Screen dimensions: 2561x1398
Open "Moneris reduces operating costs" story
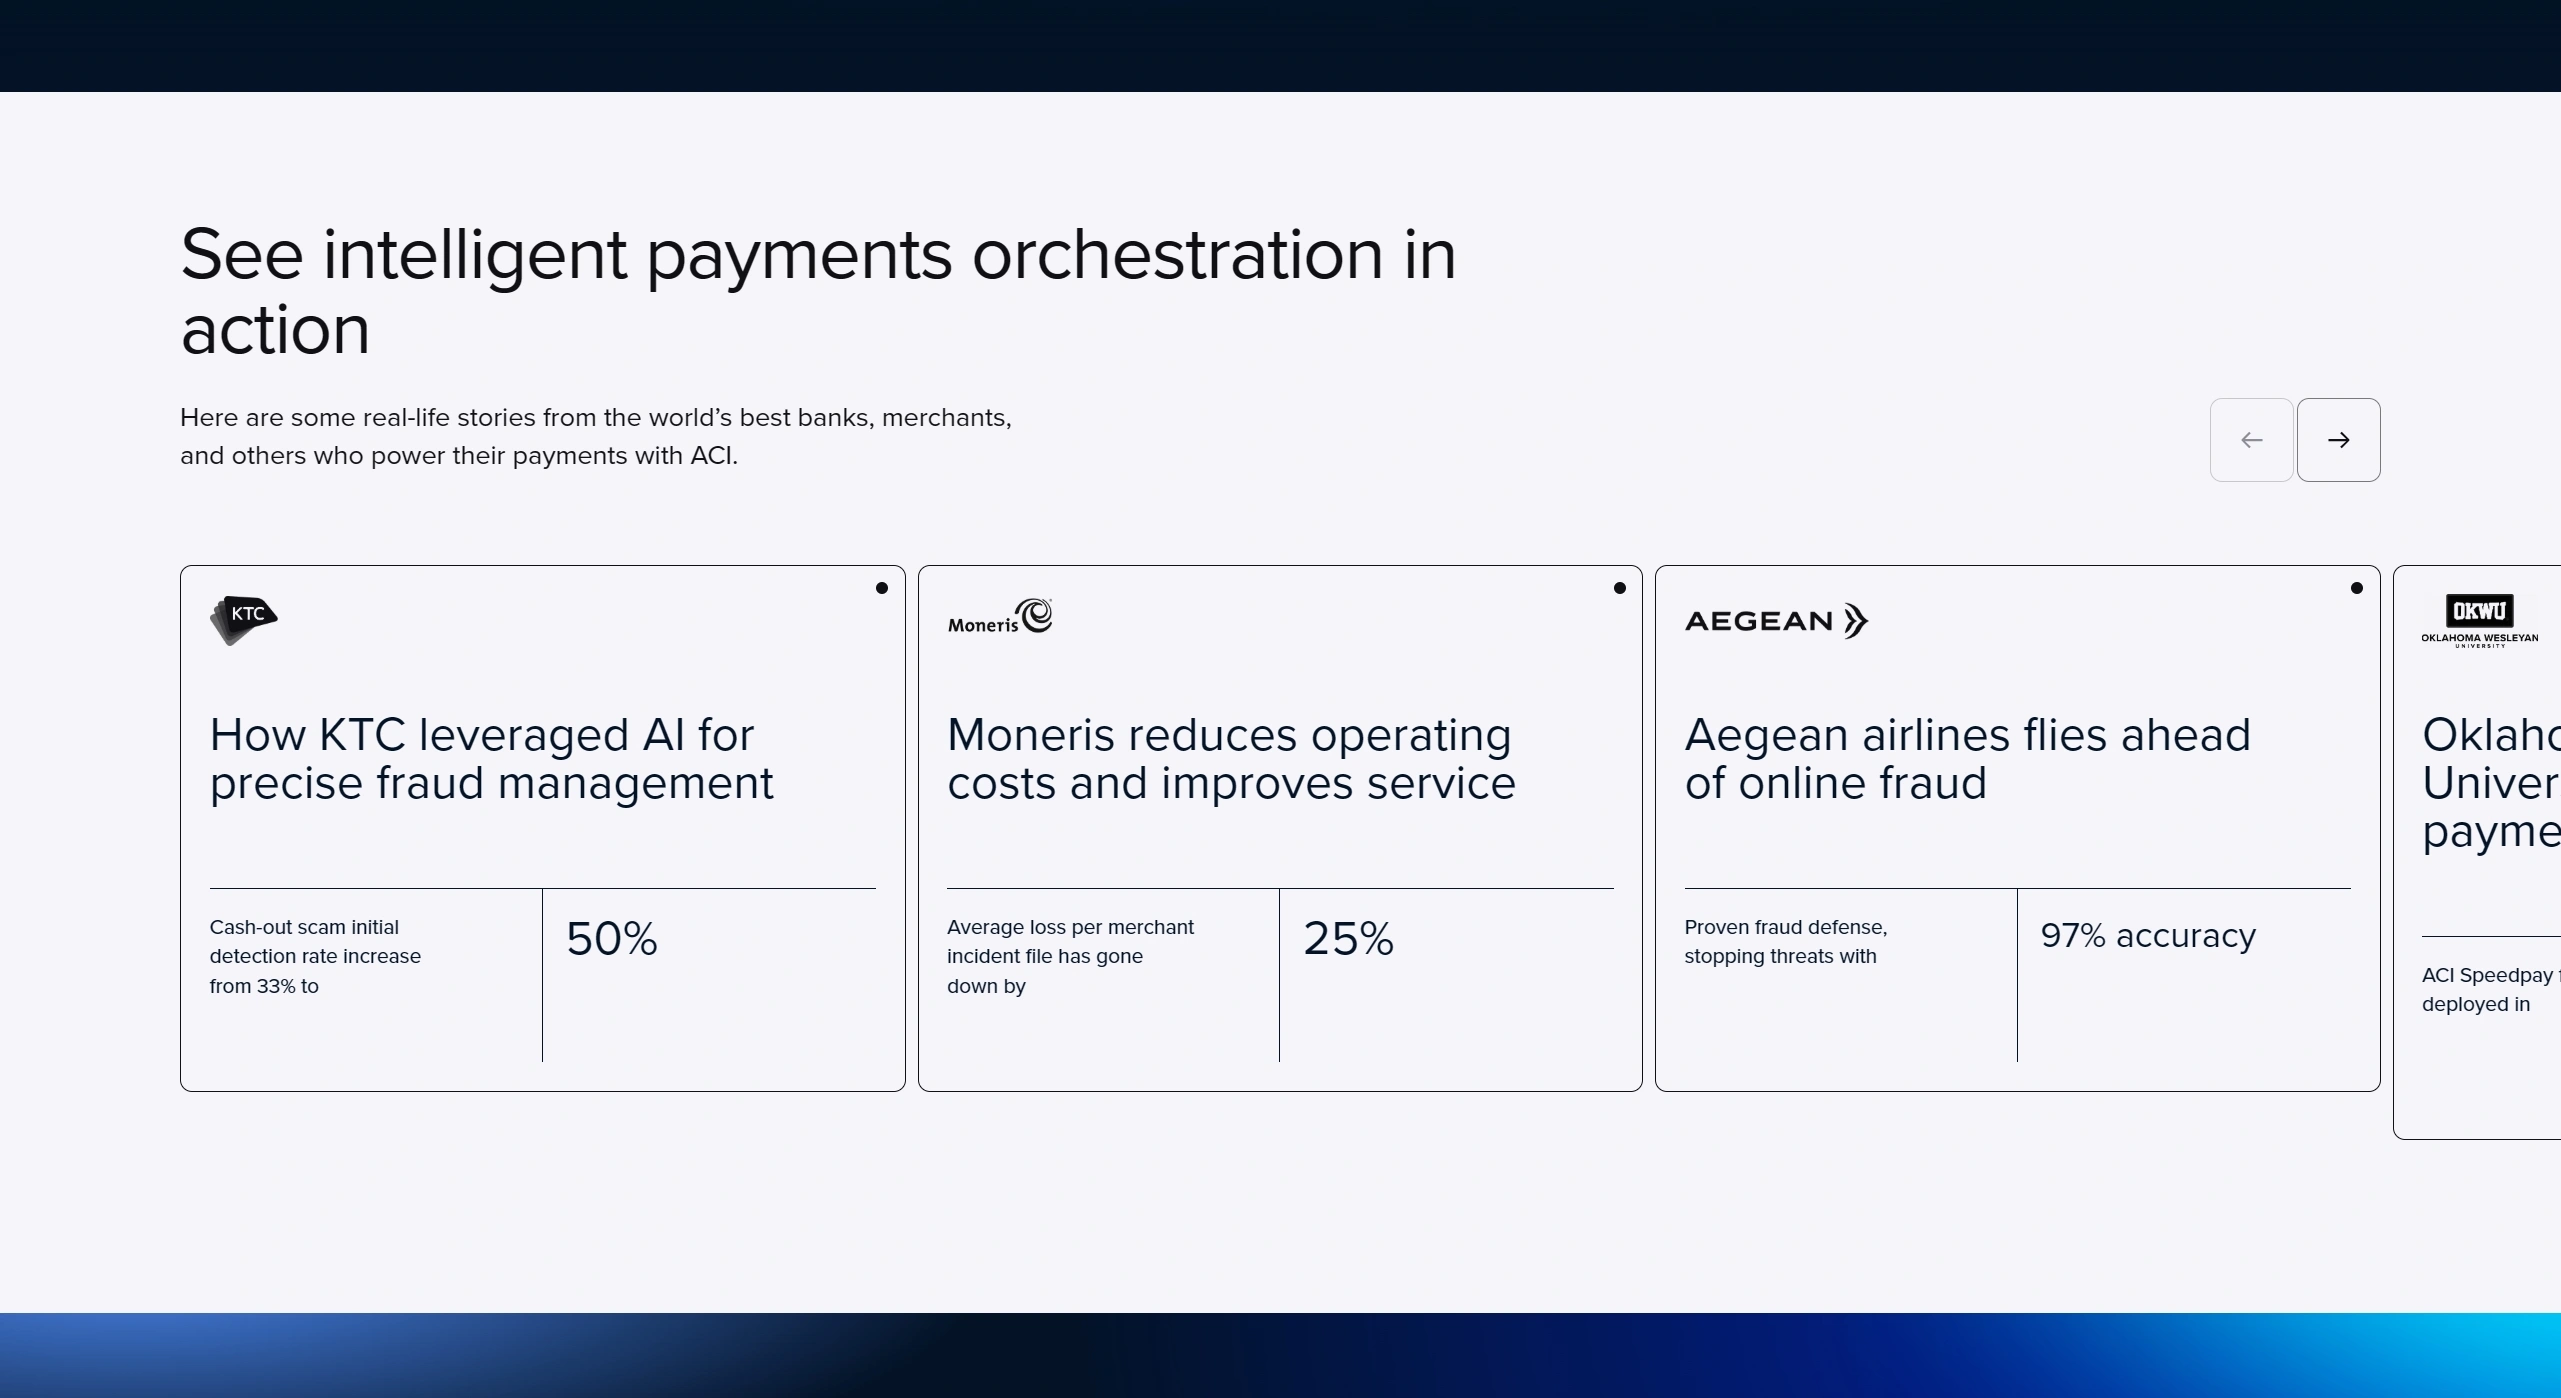[x=1230, y=759]
